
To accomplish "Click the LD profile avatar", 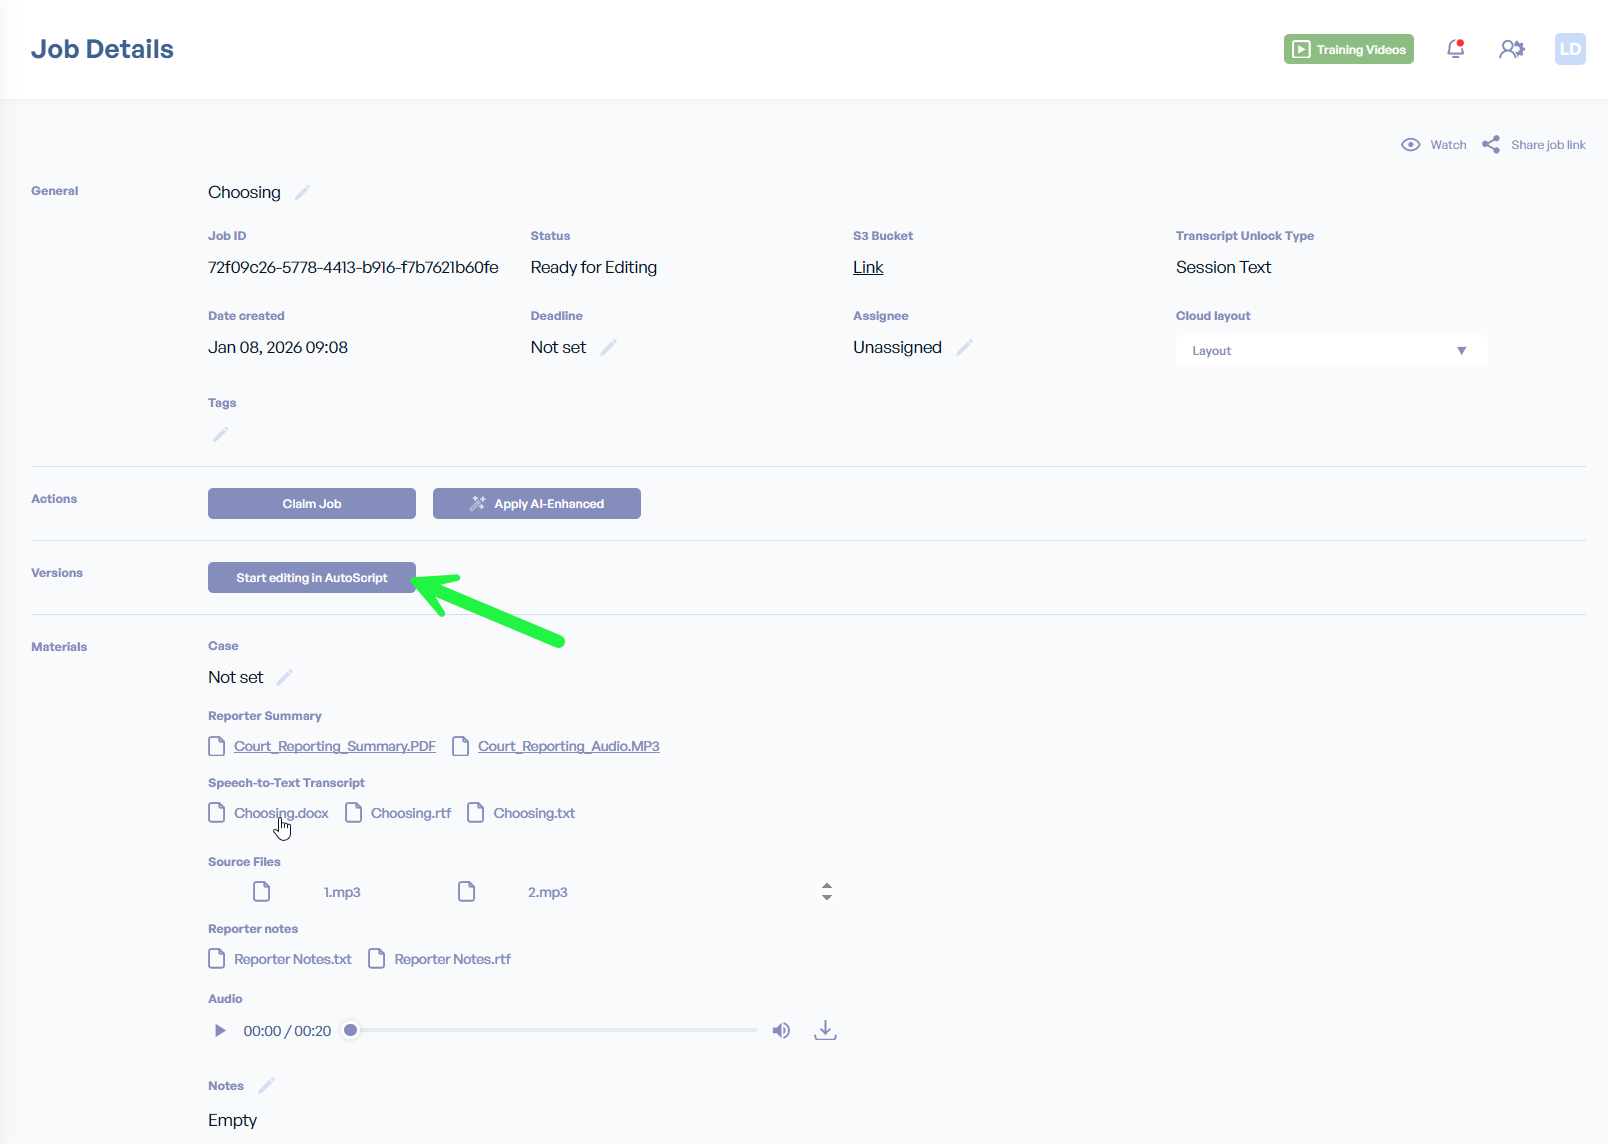I will point(1569,49).
